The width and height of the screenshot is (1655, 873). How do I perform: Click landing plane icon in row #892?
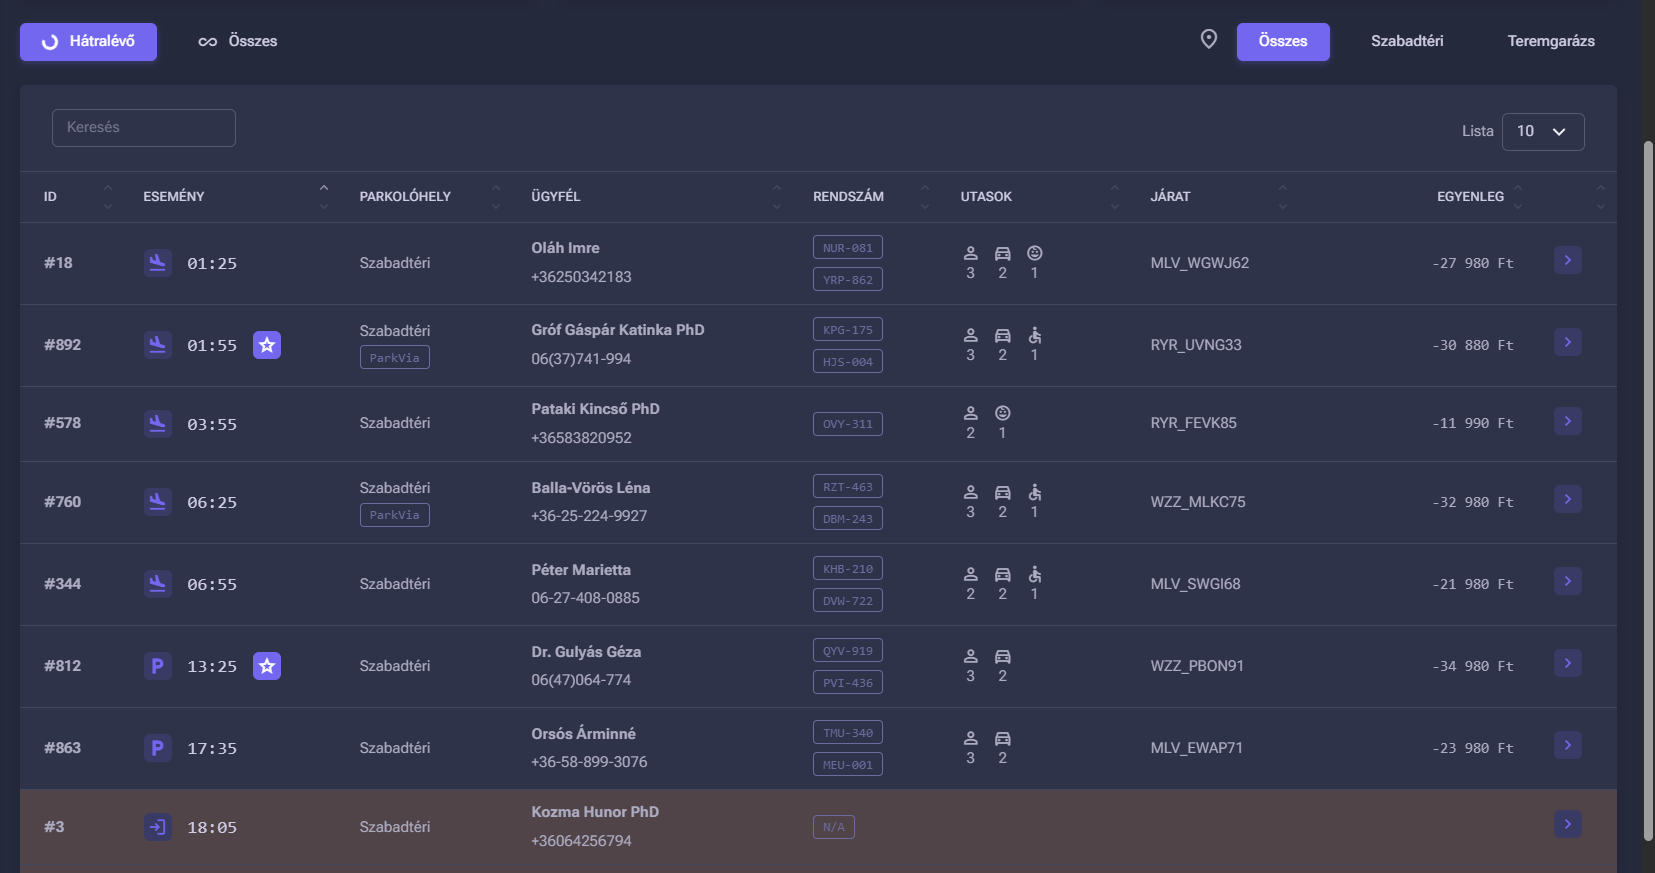(157, 344)
